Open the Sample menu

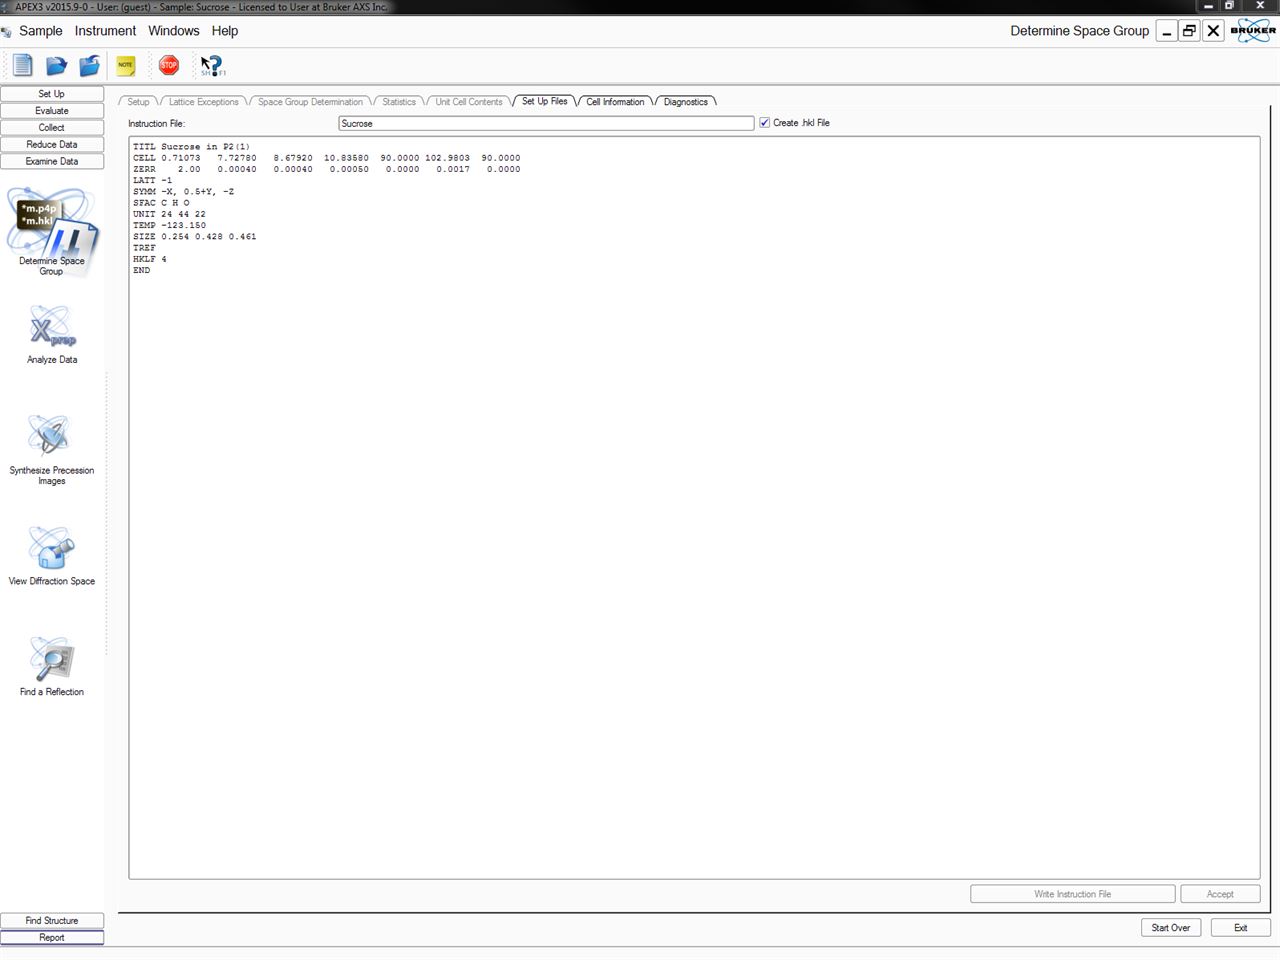pyautogui.click(x=41, y=31)
